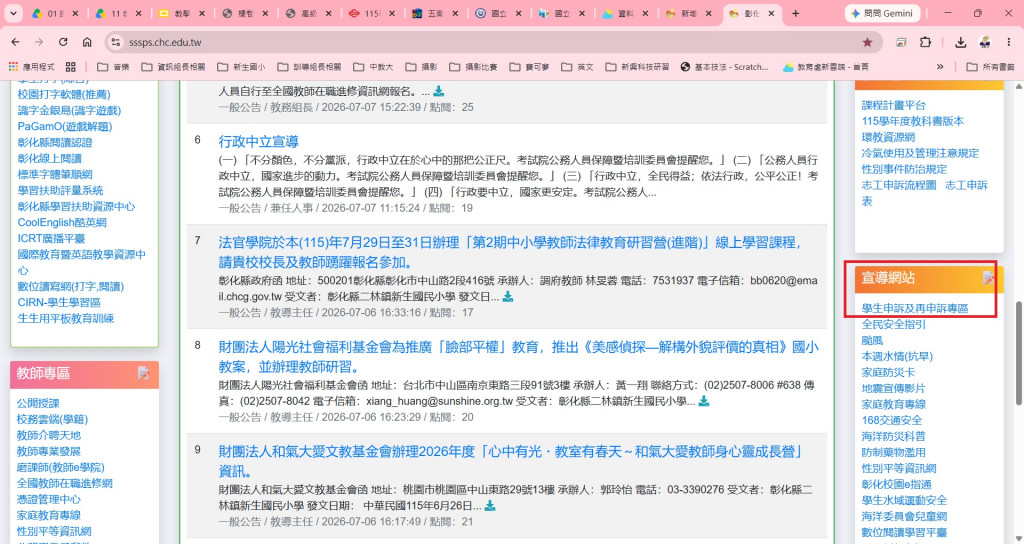The width and height of the screenshot is (1024, 544).
Task: Open the Downloads icon in toolbar
Action: 960,42
